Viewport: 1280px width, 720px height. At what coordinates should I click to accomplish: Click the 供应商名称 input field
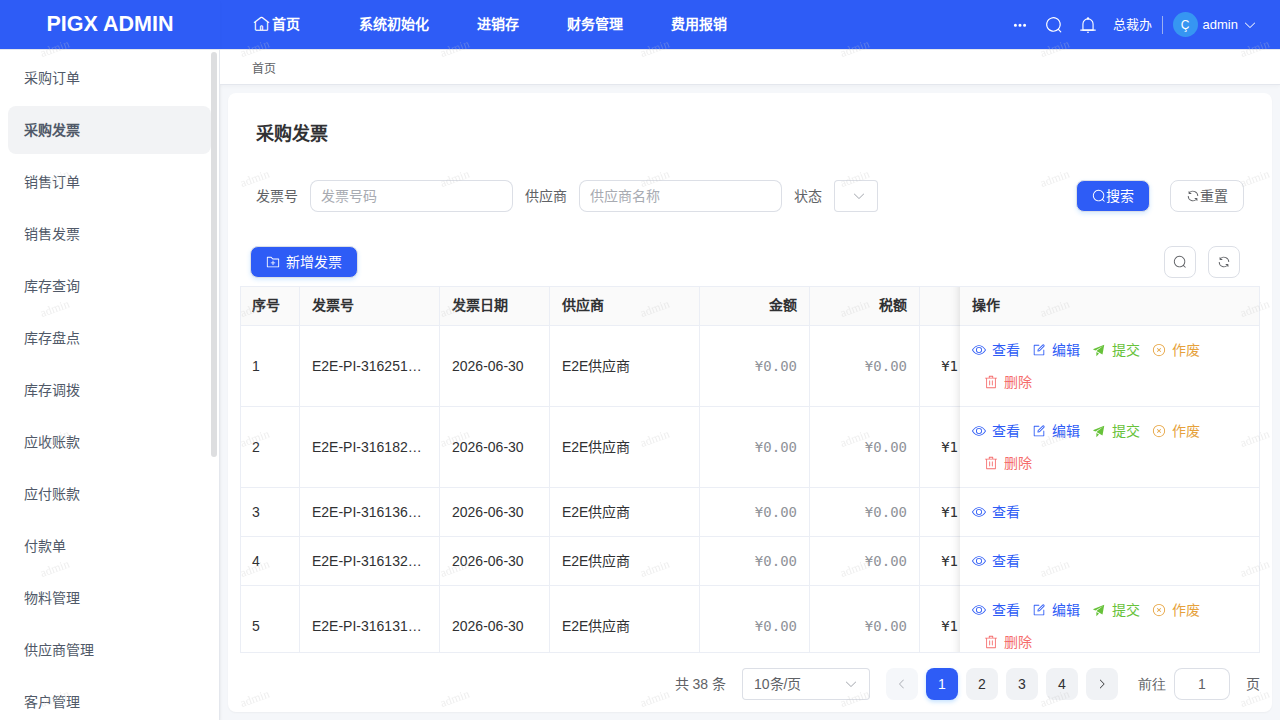point(680,196)
